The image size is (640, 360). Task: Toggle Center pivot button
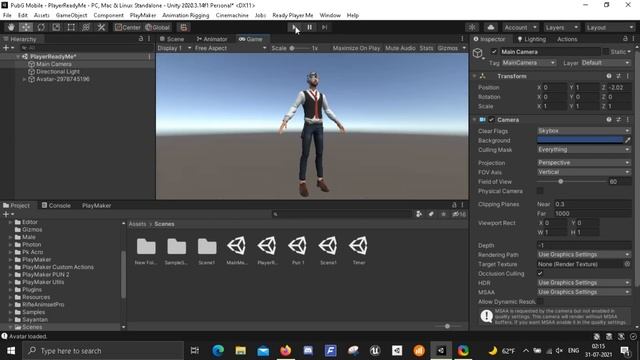[x=128, y=27]
